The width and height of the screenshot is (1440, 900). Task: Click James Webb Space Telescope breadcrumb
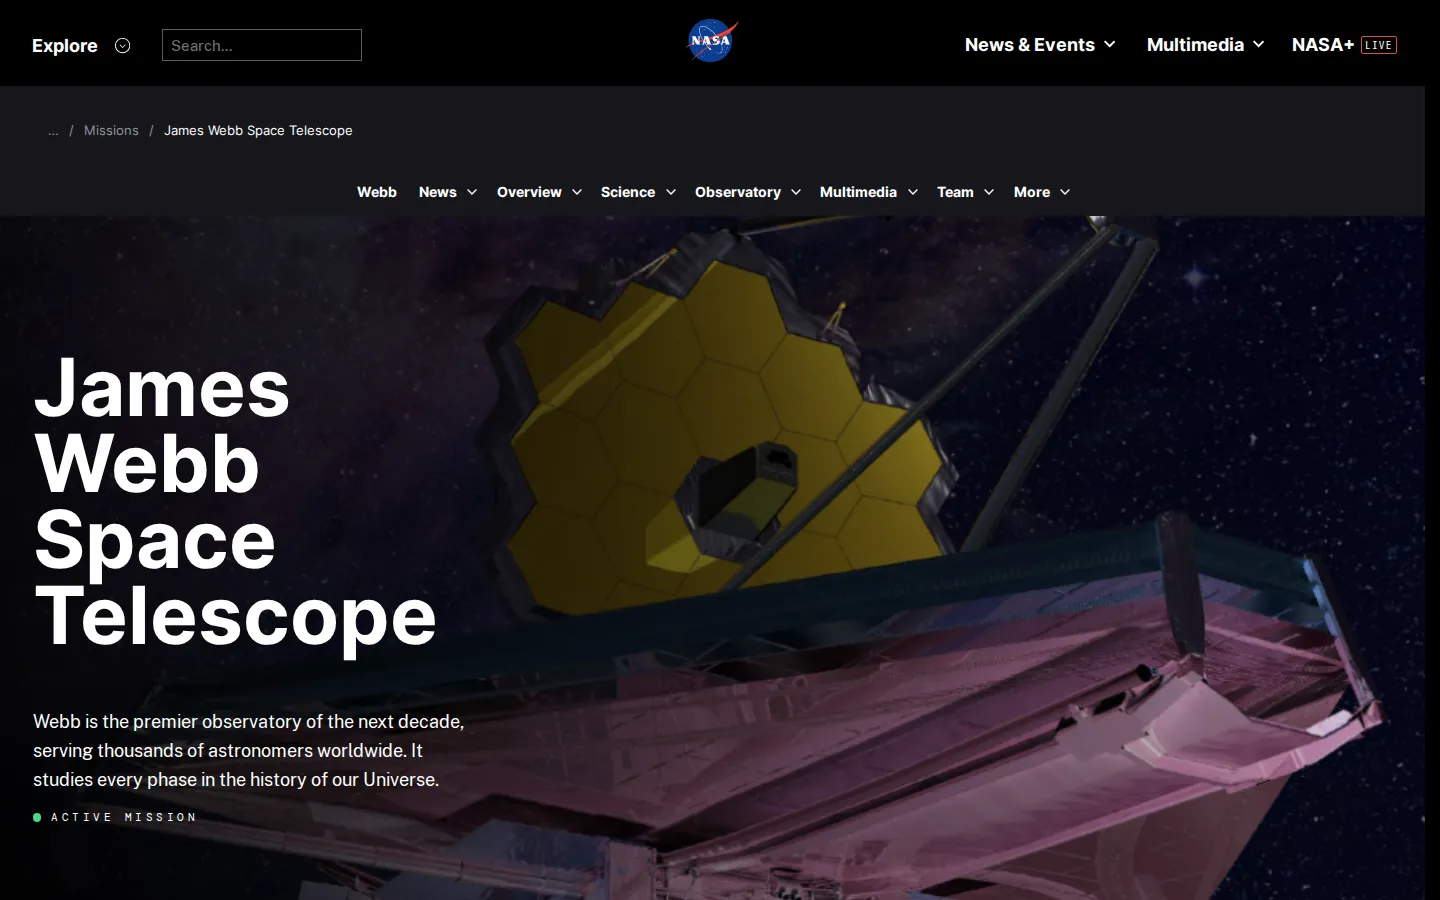[x=258, y=131]
